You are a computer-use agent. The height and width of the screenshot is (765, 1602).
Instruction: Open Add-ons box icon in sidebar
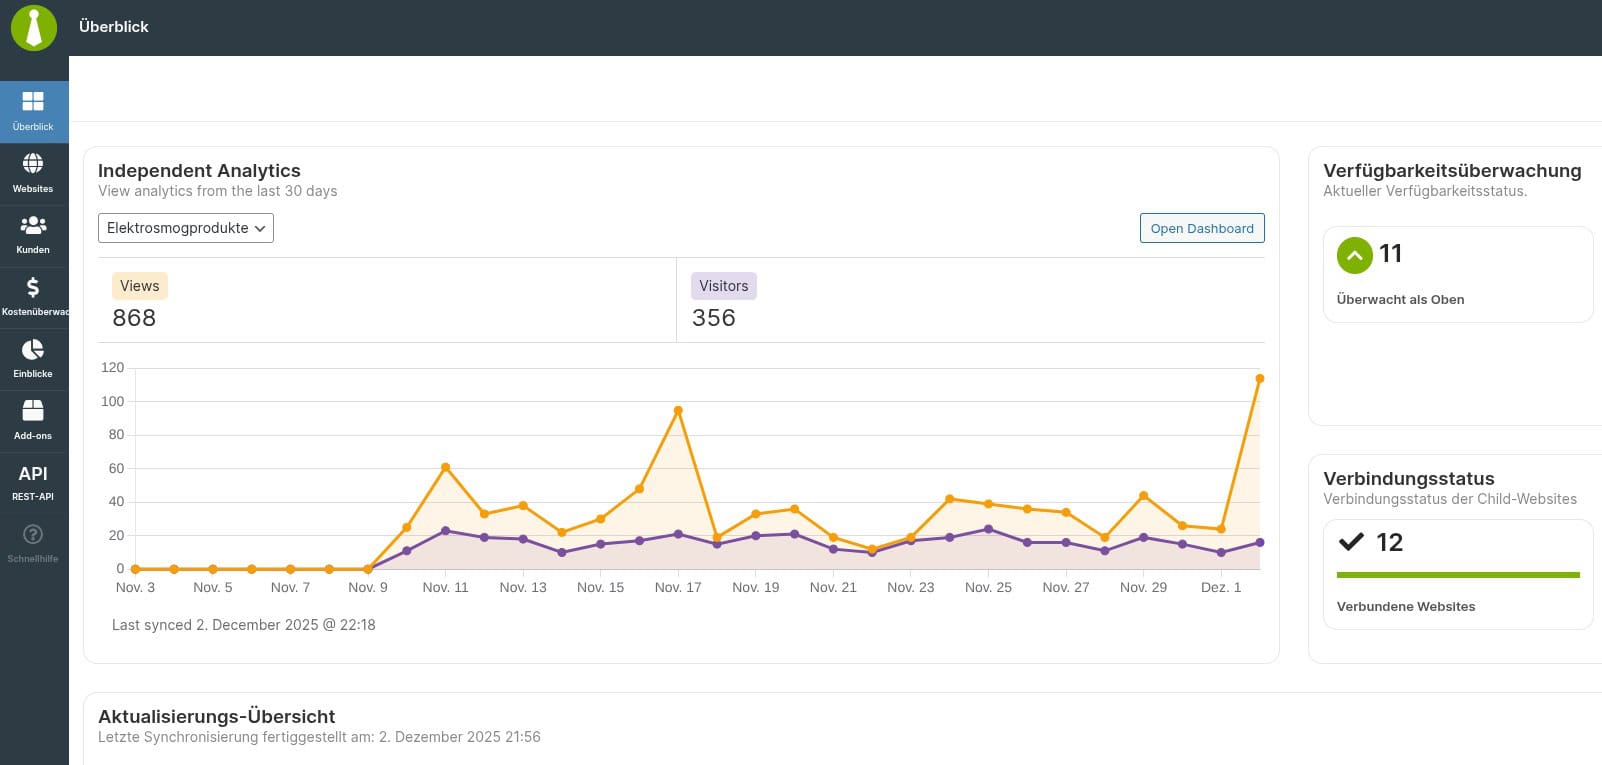33,411
